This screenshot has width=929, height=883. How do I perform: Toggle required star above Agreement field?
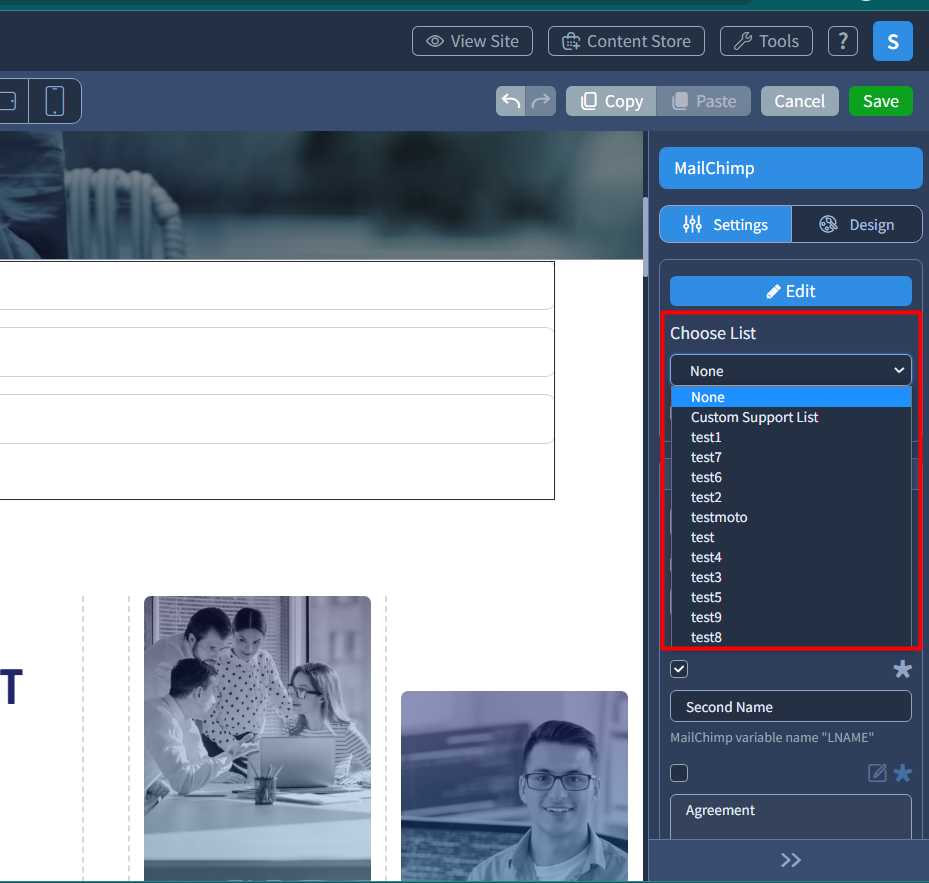902,773
